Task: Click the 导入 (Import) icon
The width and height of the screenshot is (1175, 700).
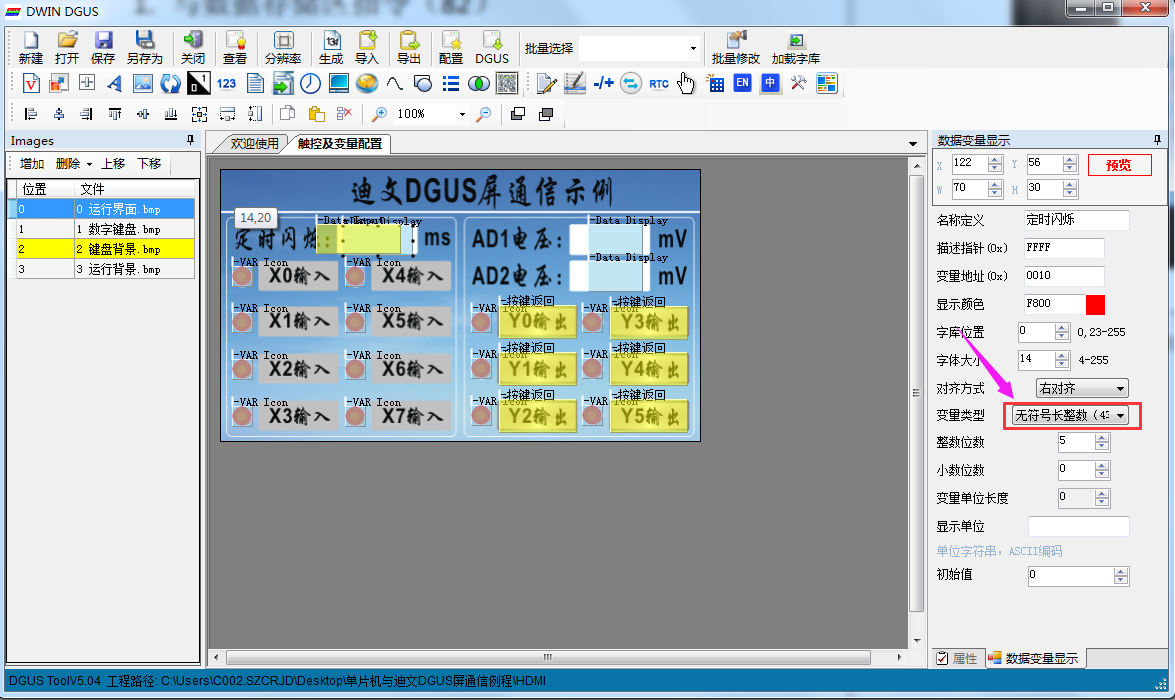Action: [x=367, y=48]
